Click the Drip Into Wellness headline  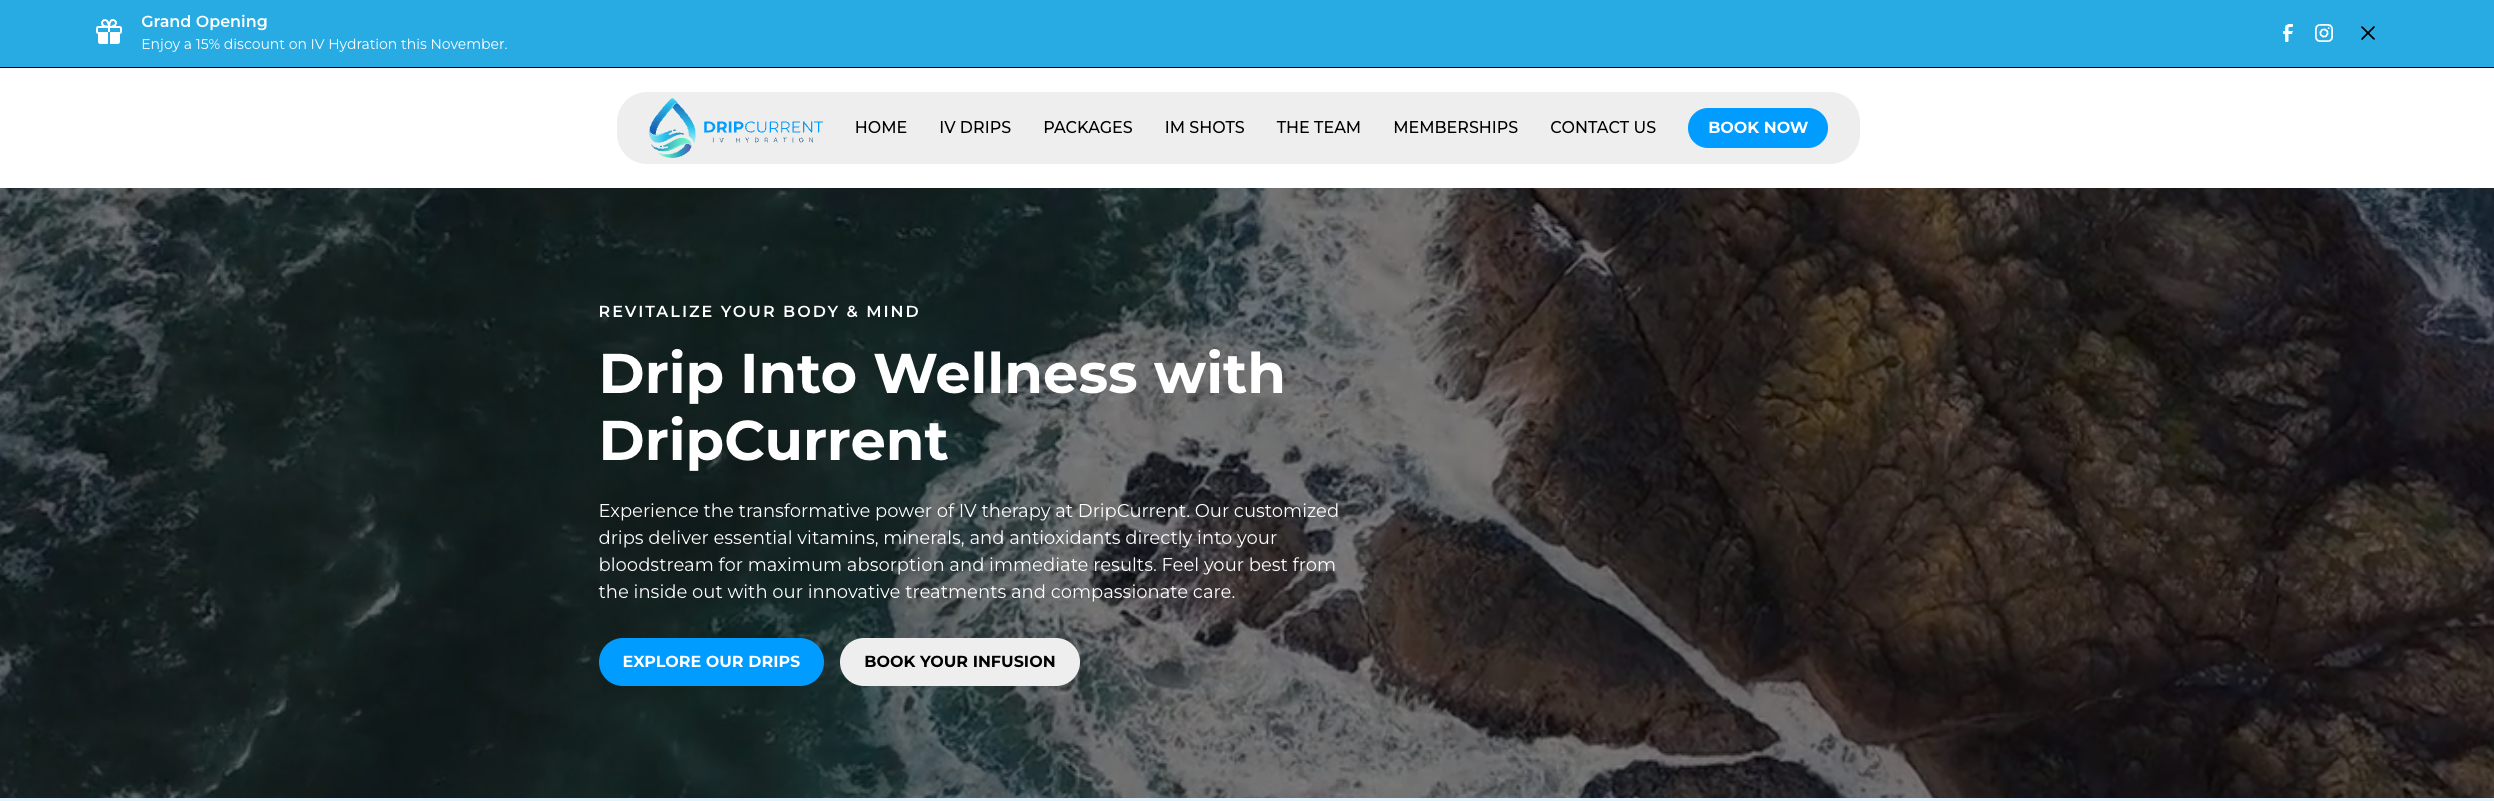(x=942, y=406)
